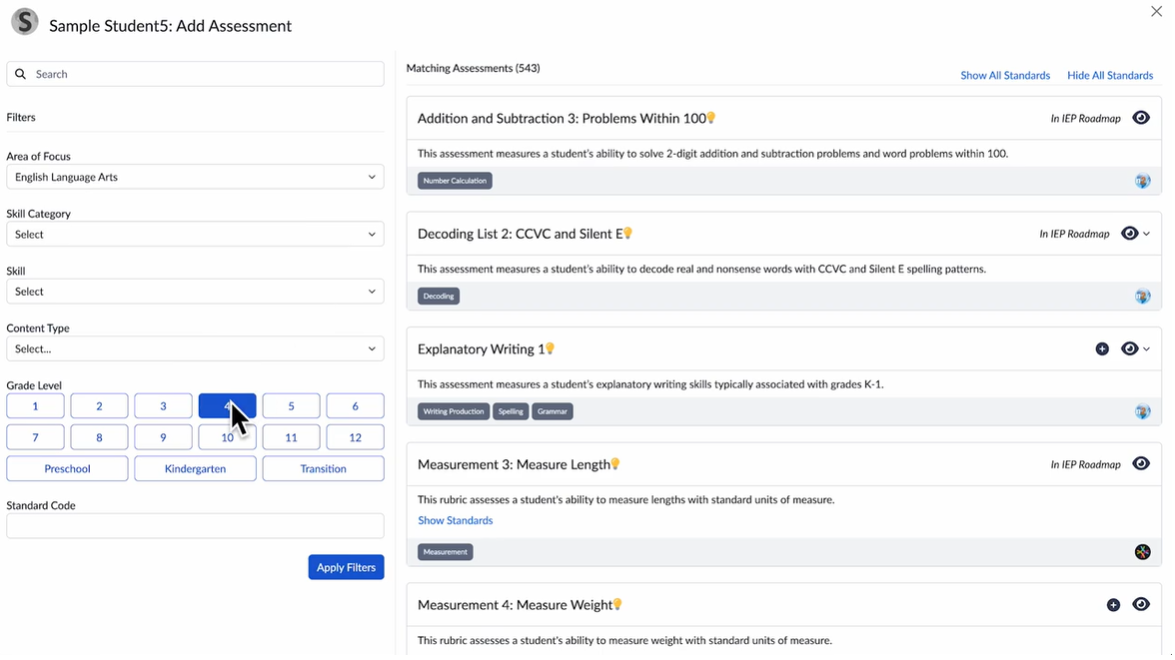Toggle eye icon for Measurement 3: Measure Length
This screenshot has width=1175, height=660.
point(1141,464)
